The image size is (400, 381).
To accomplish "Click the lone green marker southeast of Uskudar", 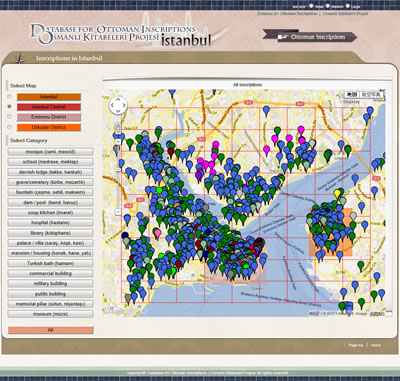I will [361, 266].
